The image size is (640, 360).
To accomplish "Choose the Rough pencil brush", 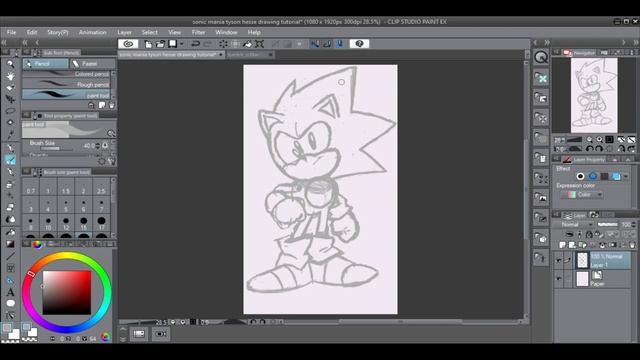I will (66, 84).
